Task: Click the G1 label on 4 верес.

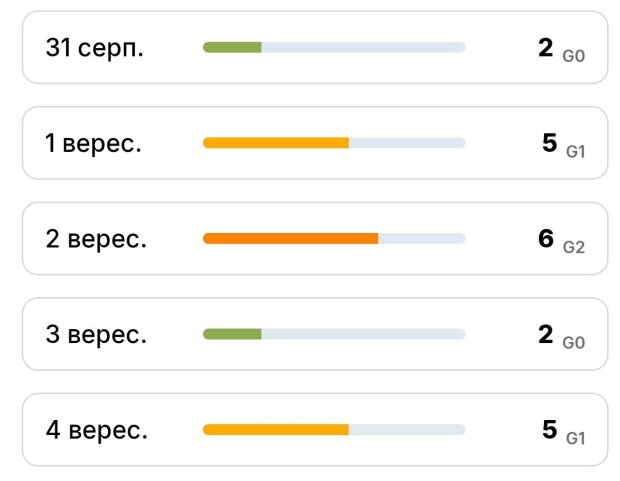Action: [x=575, y=439]
